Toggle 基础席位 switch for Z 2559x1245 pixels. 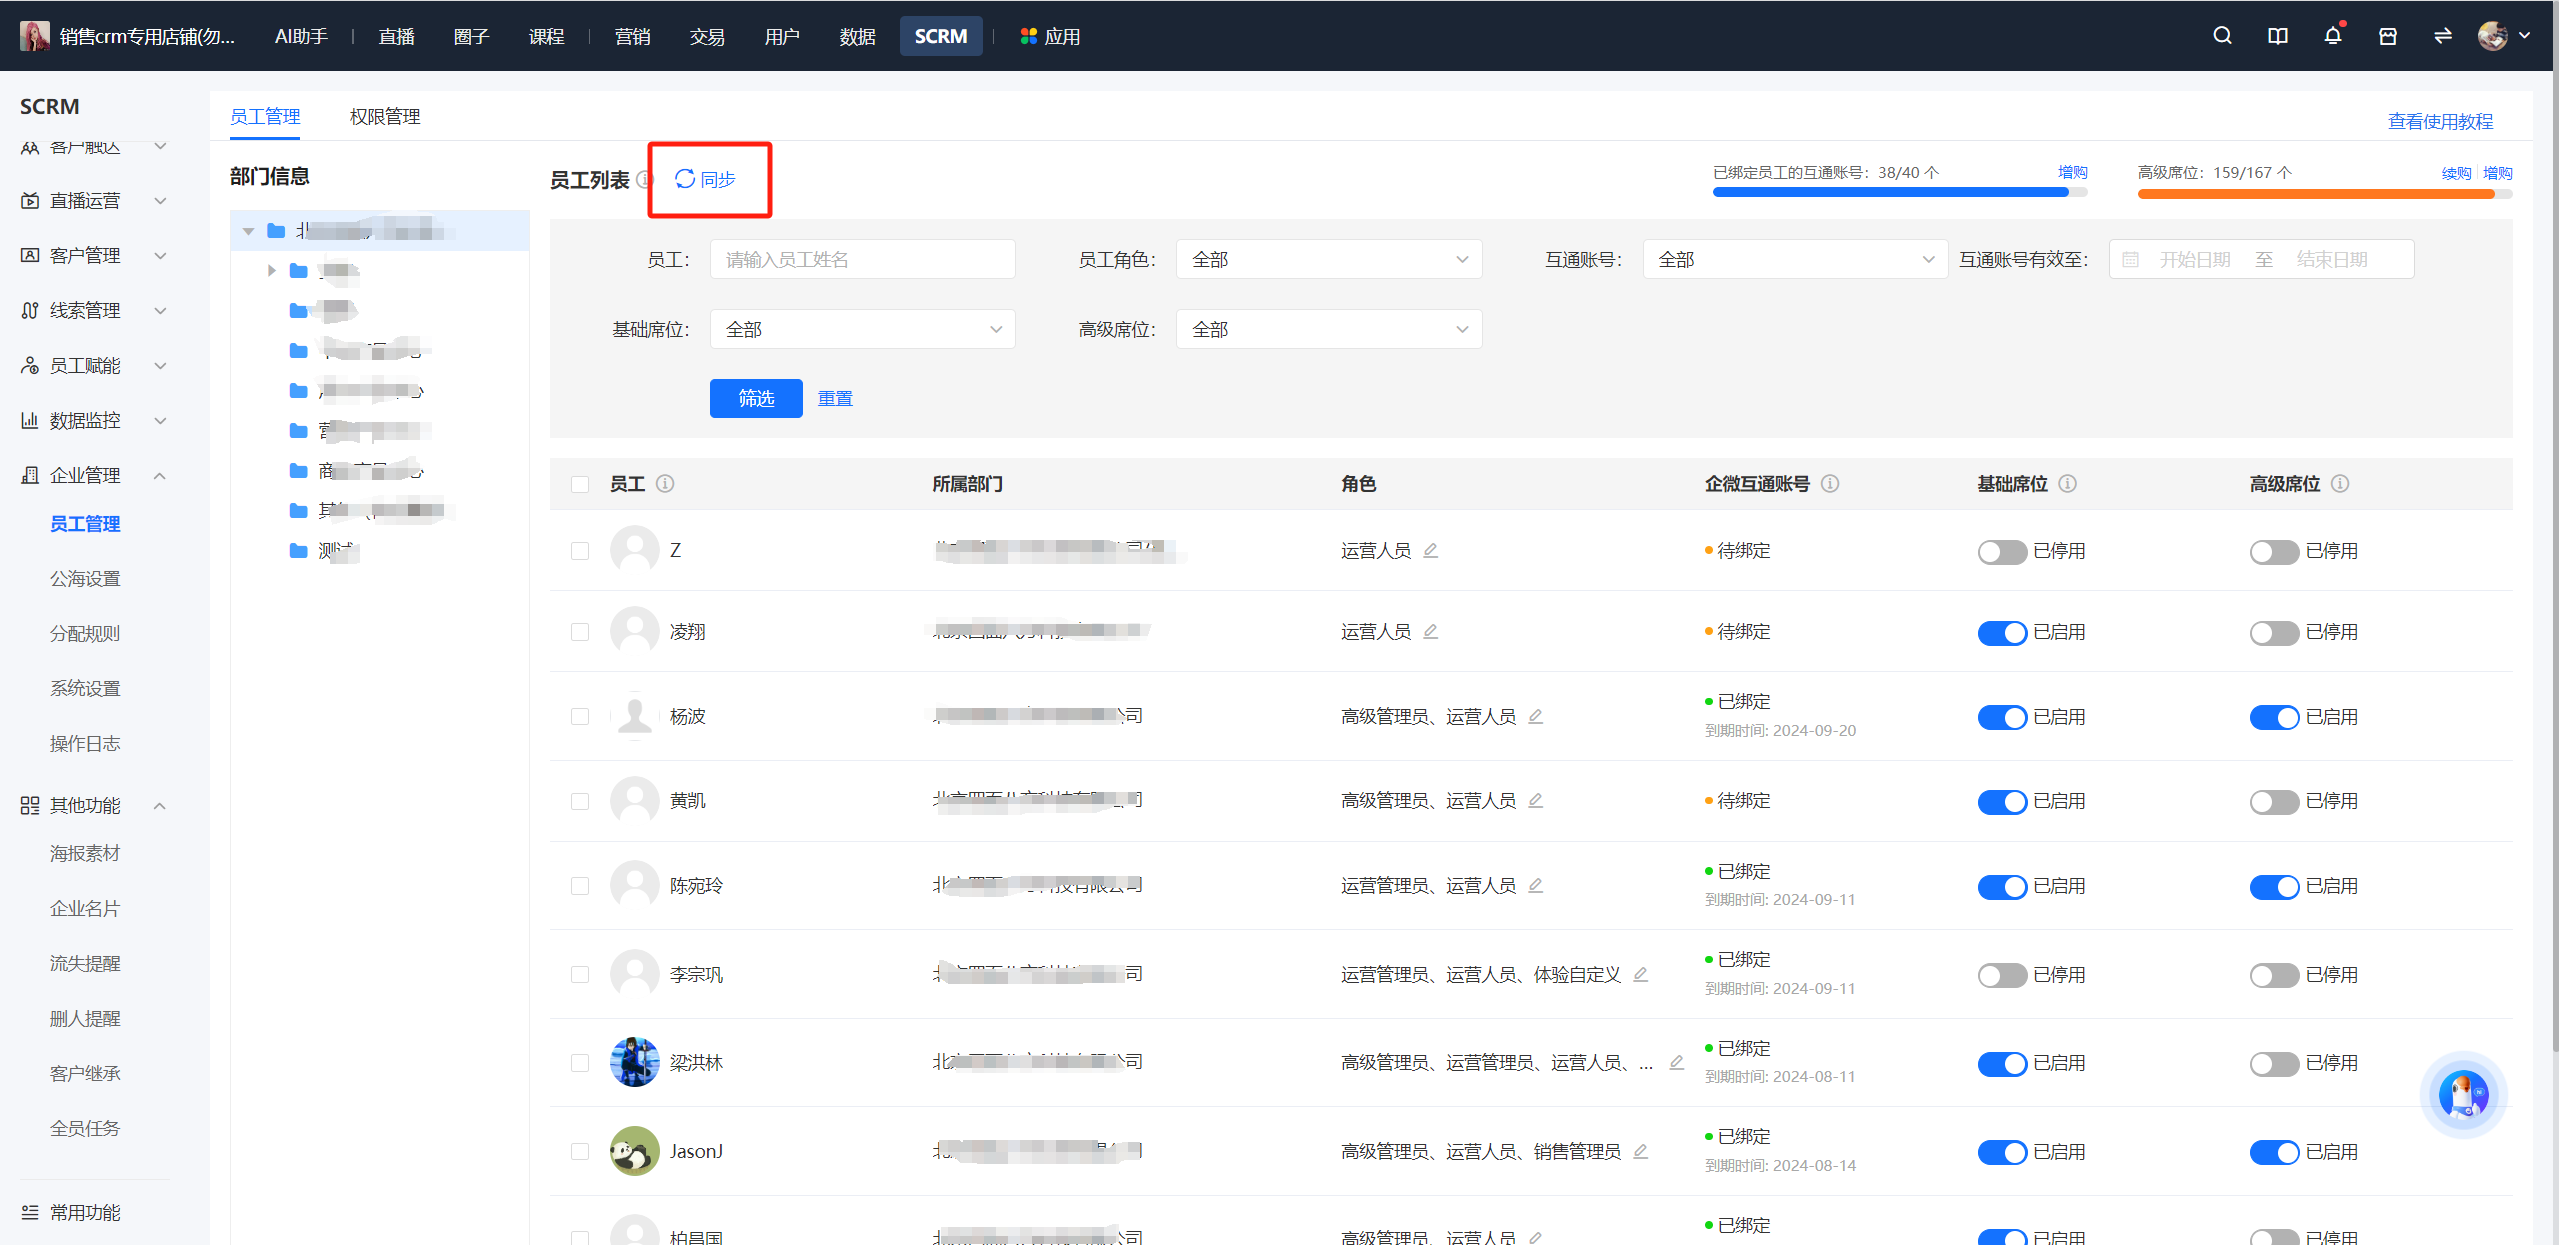click(2002, 552)
